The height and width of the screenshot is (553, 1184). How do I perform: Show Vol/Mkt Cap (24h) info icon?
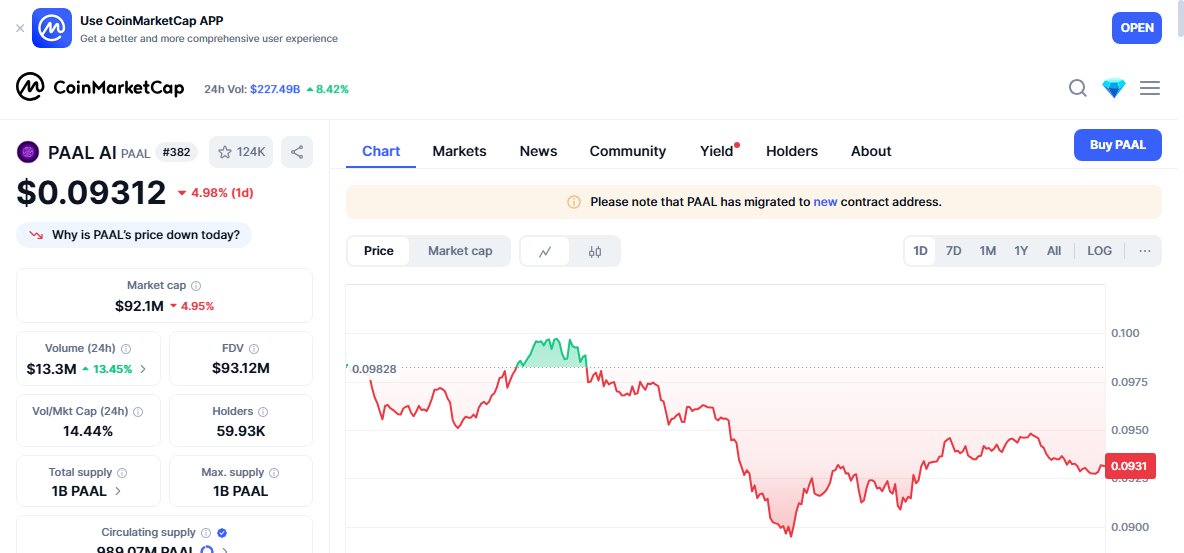[137, 412]
